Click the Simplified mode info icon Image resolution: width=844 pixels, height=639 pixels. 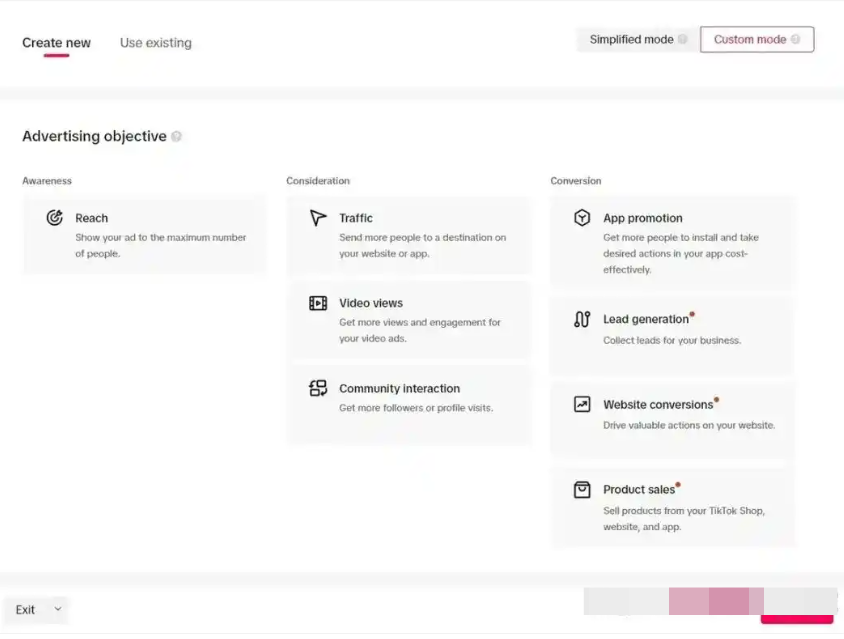click(x=683, y=40)
